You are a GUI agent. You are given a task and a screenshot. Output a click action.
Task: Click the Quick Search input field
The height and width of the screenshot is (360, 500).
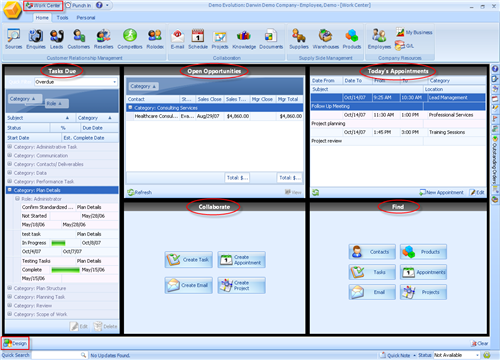(x=59, y=355)
